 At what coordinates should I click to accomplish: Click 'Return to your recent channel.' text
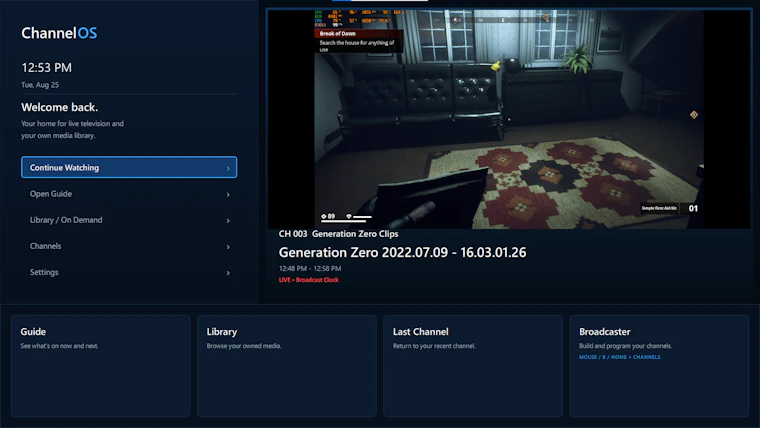click(434, 346)
